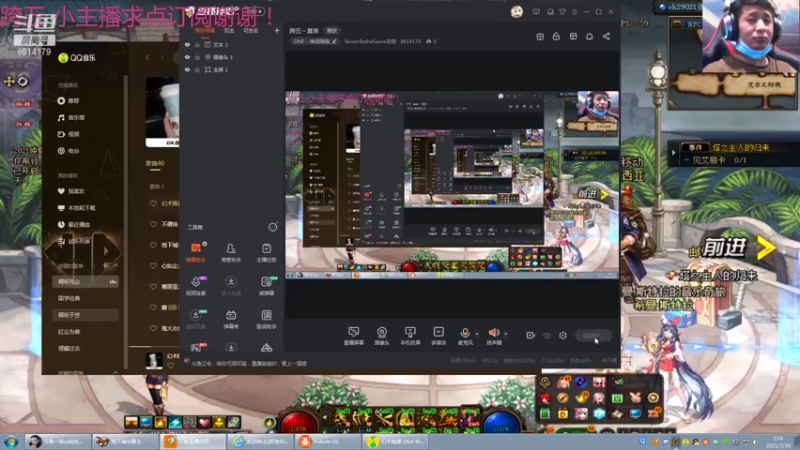800x450 pixels.
Task: Add 直播屏幕 screen capture source
Action: click(x=354, y=336)
